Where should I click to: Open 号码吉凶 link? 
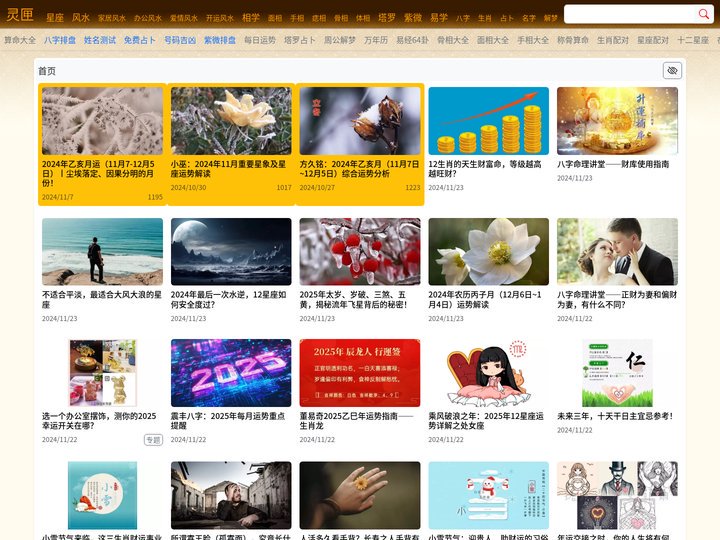pos(180,40)
